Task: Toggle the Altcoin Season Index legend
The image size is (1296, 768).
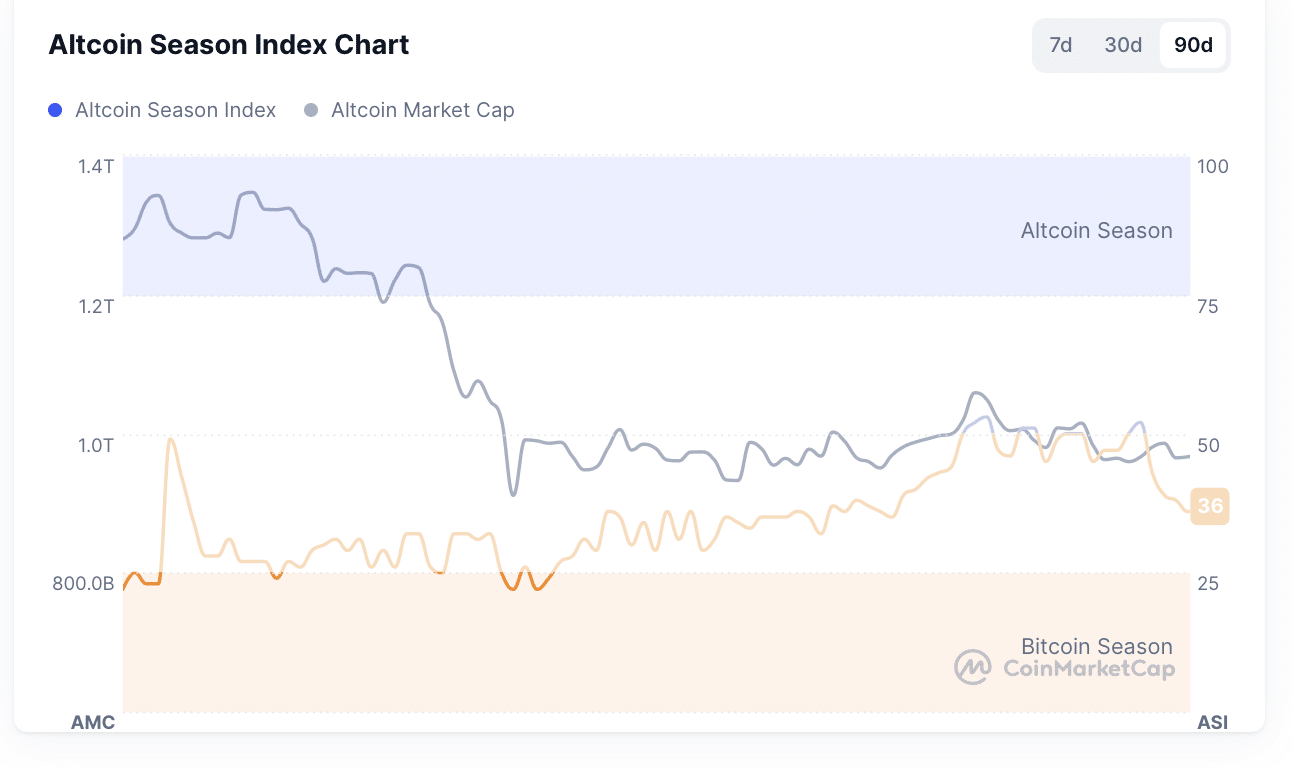Action: [175, 110]
